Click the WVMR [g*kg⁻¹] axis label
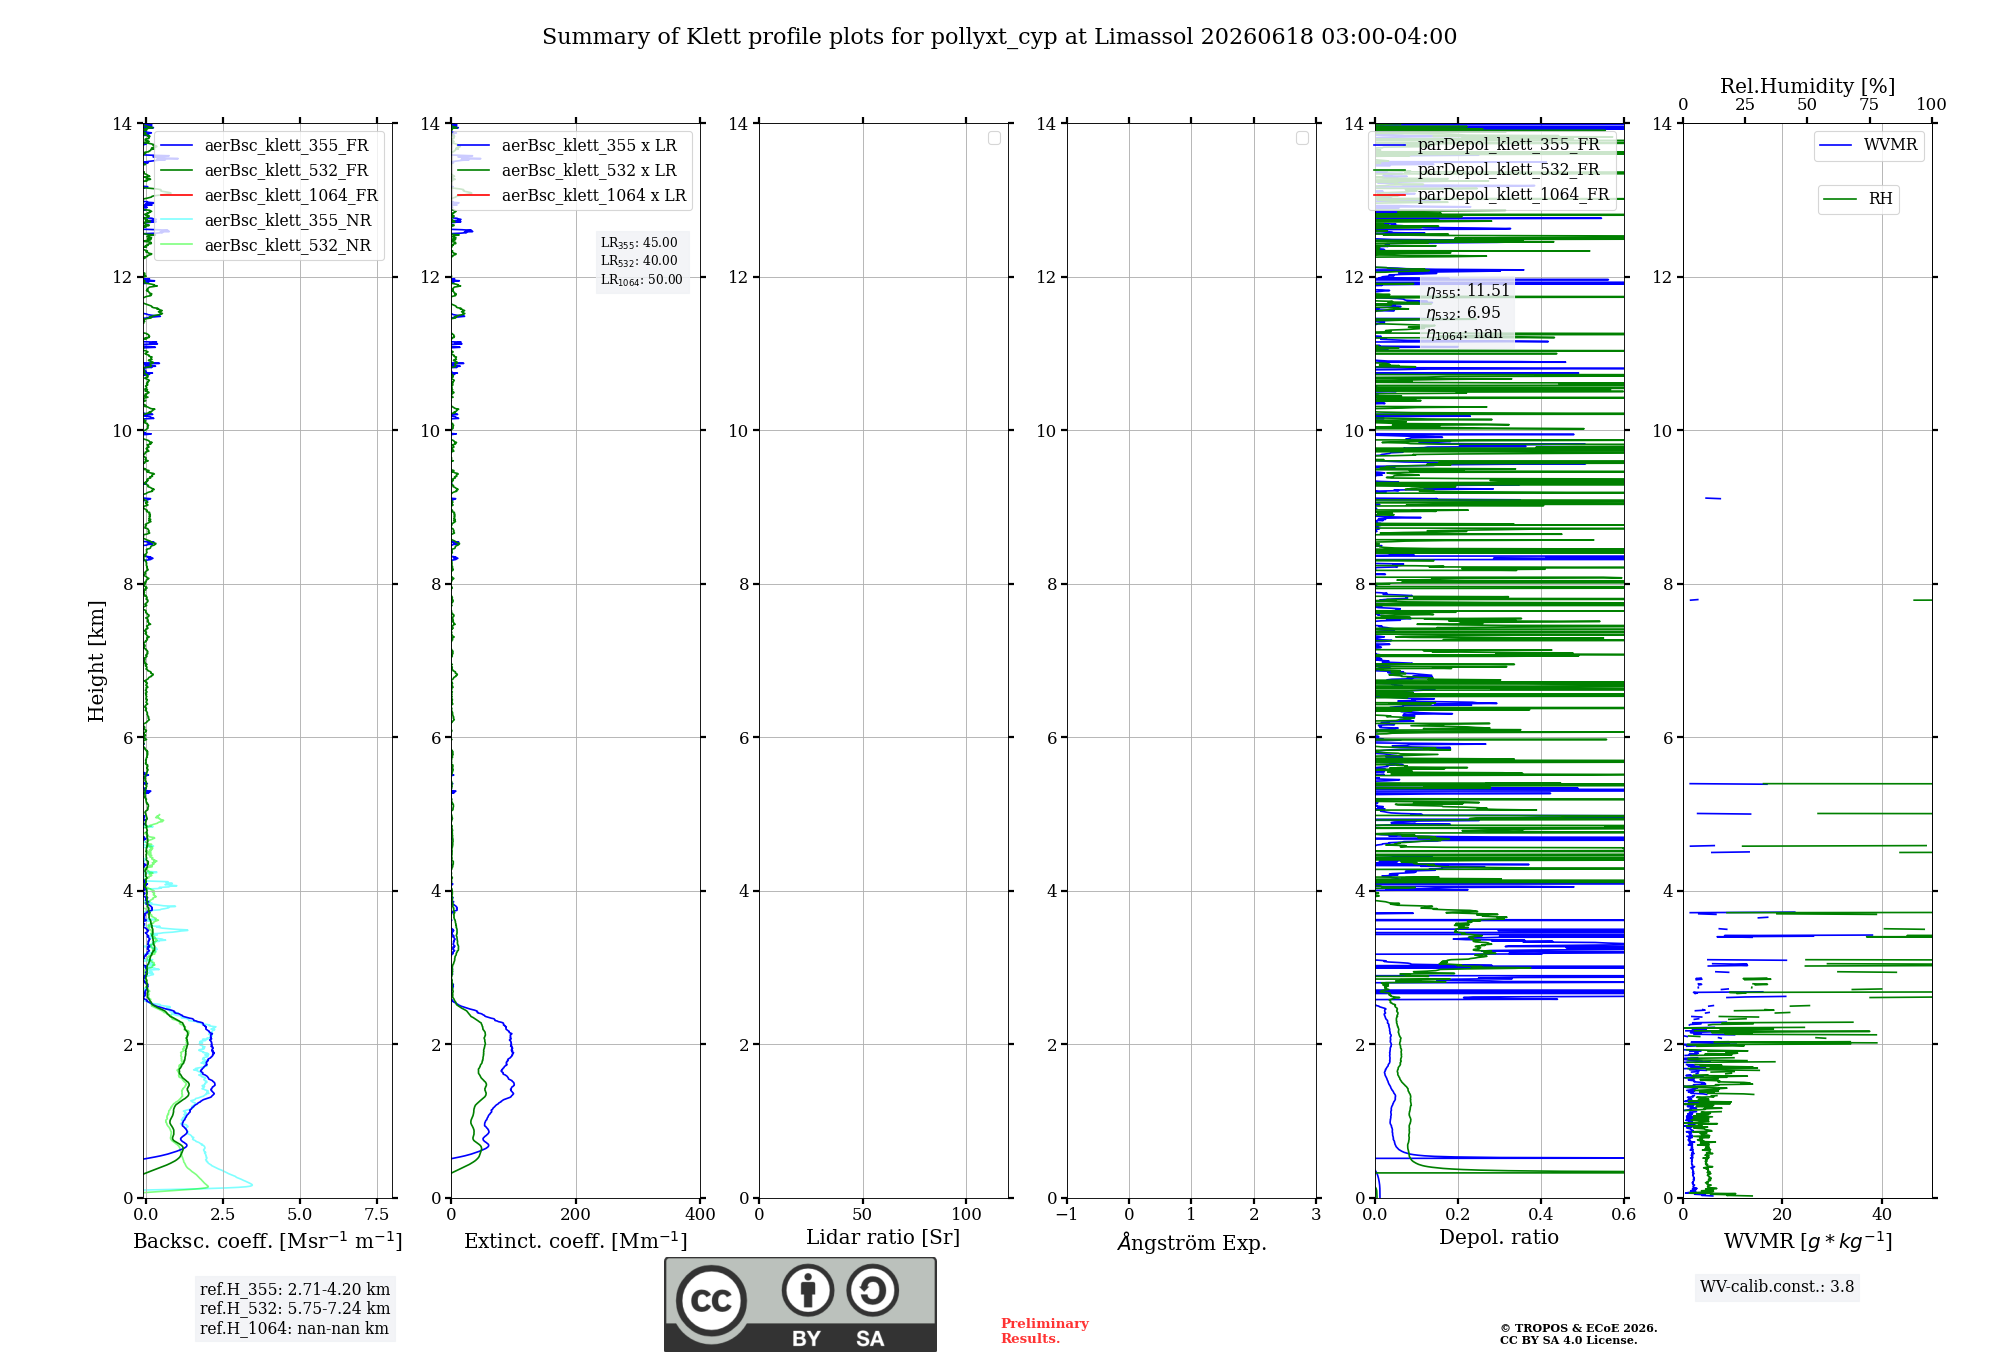Screen dimensions: 2000x1360 tap(1808, 1242)
